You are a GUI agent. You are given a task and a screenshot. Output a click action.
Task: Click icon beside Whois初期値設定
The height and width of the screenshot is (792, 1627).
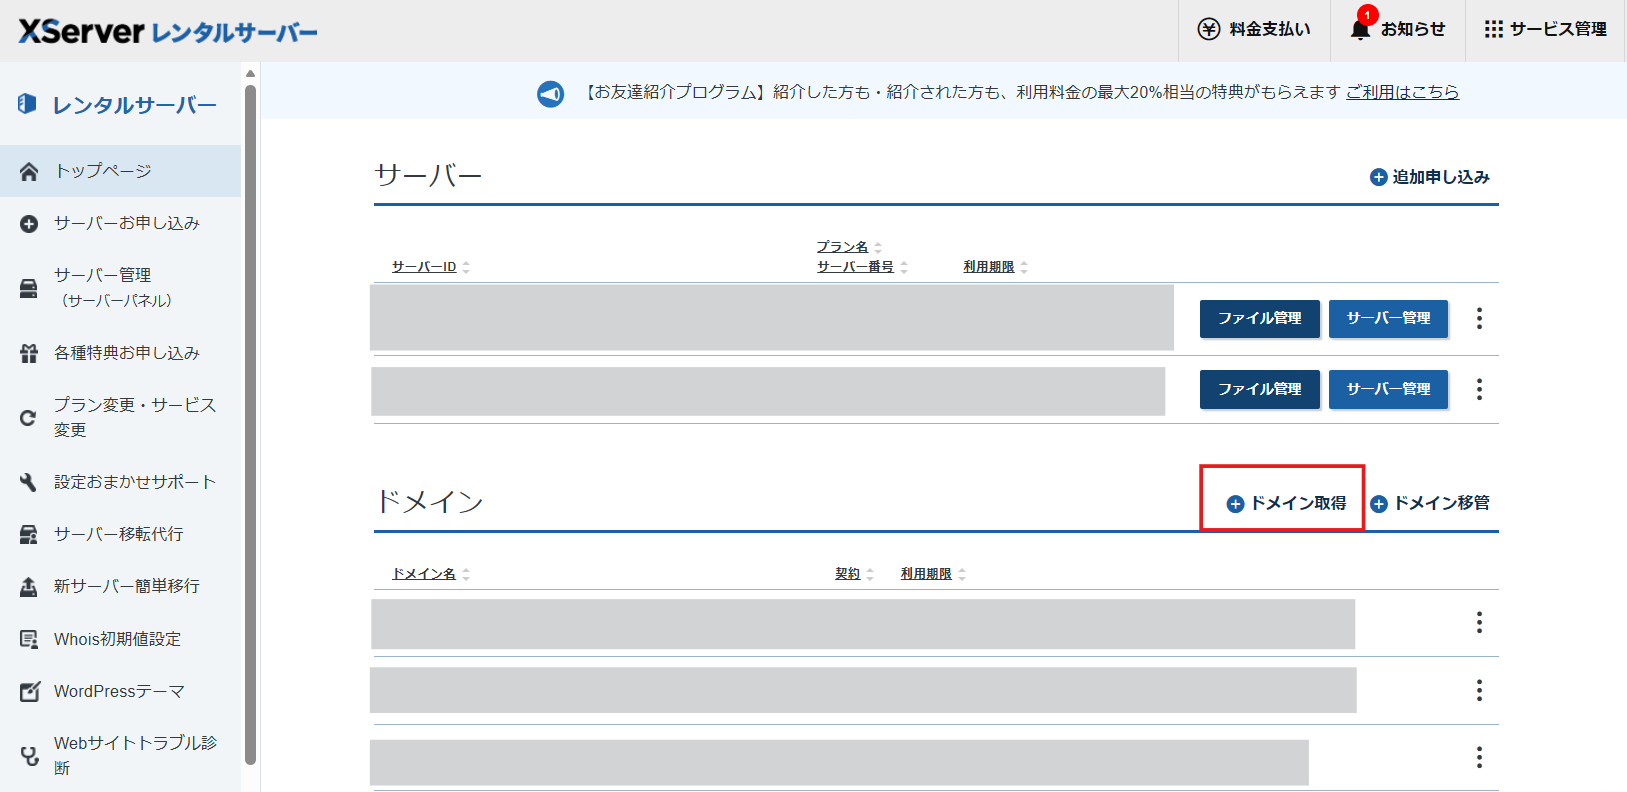point(29,639)
